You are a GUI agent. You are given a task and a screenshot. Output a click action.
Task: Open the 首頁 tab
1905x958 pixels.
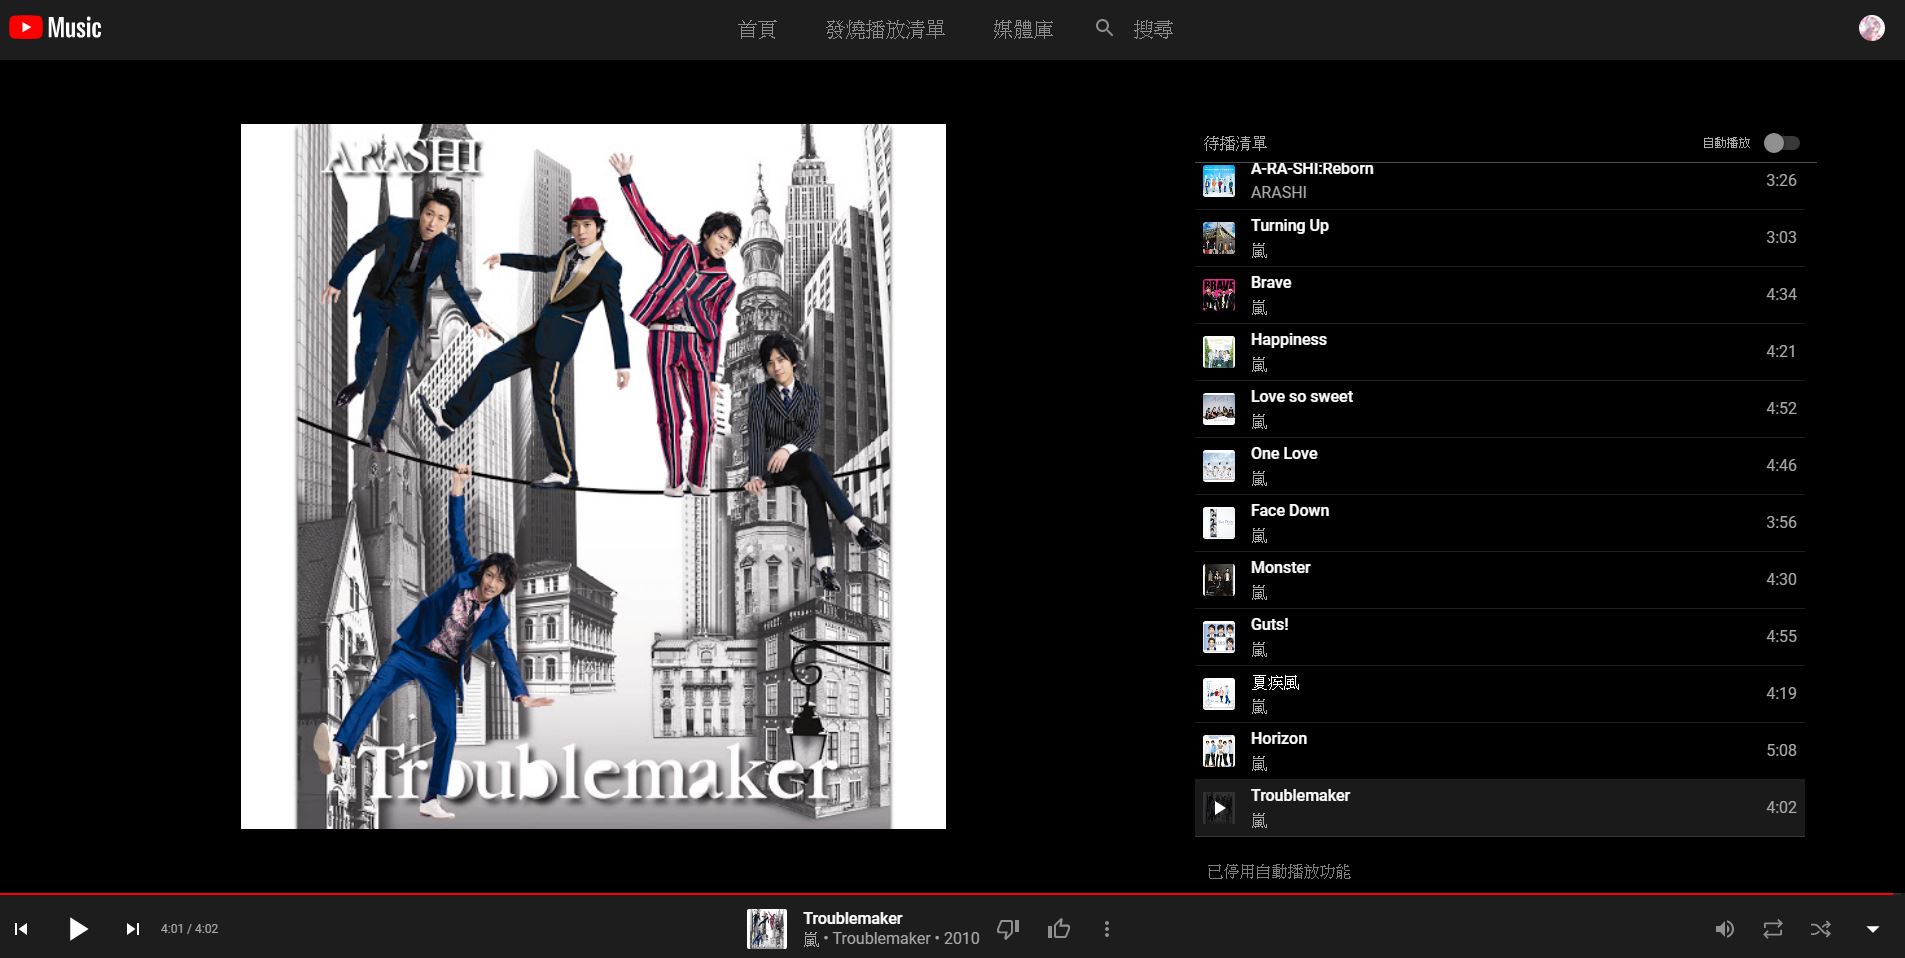(x=757, y=30)
